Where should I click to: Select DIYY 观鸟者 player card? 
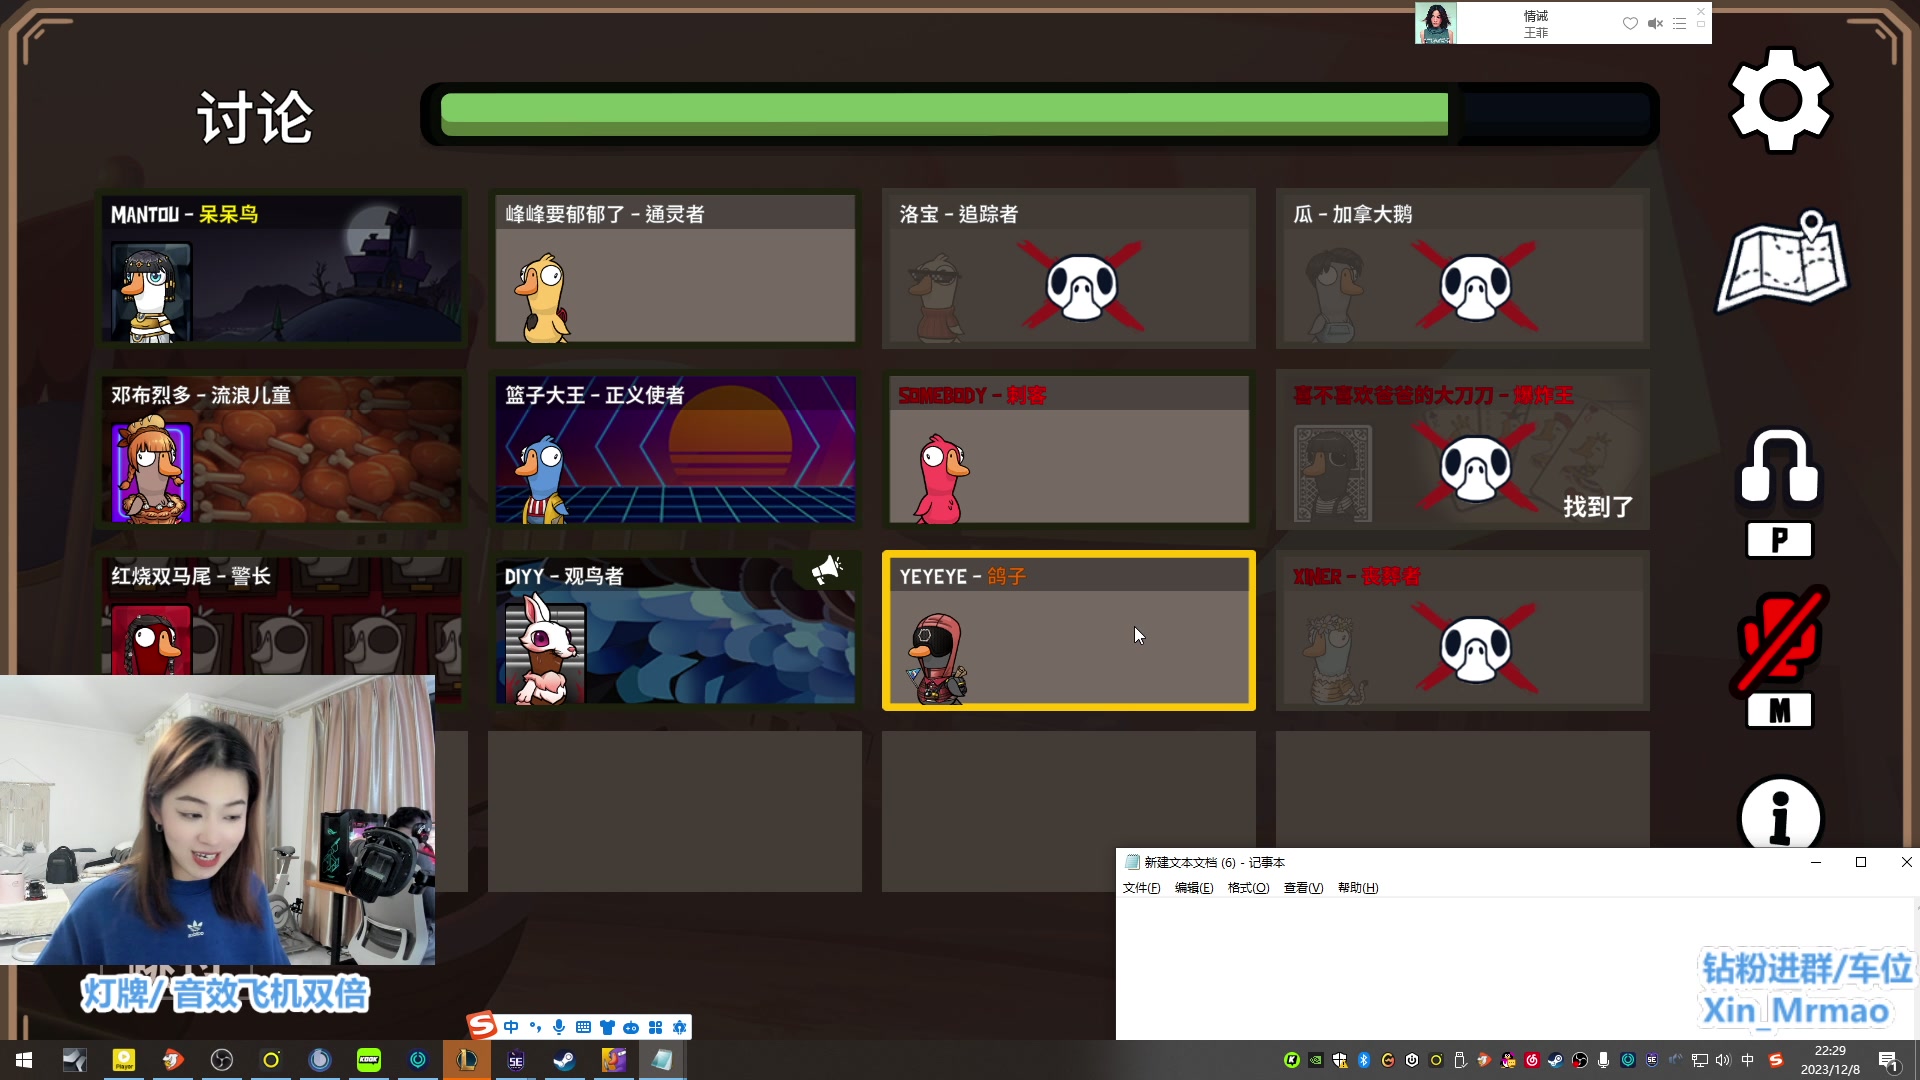tap(675, 630)
